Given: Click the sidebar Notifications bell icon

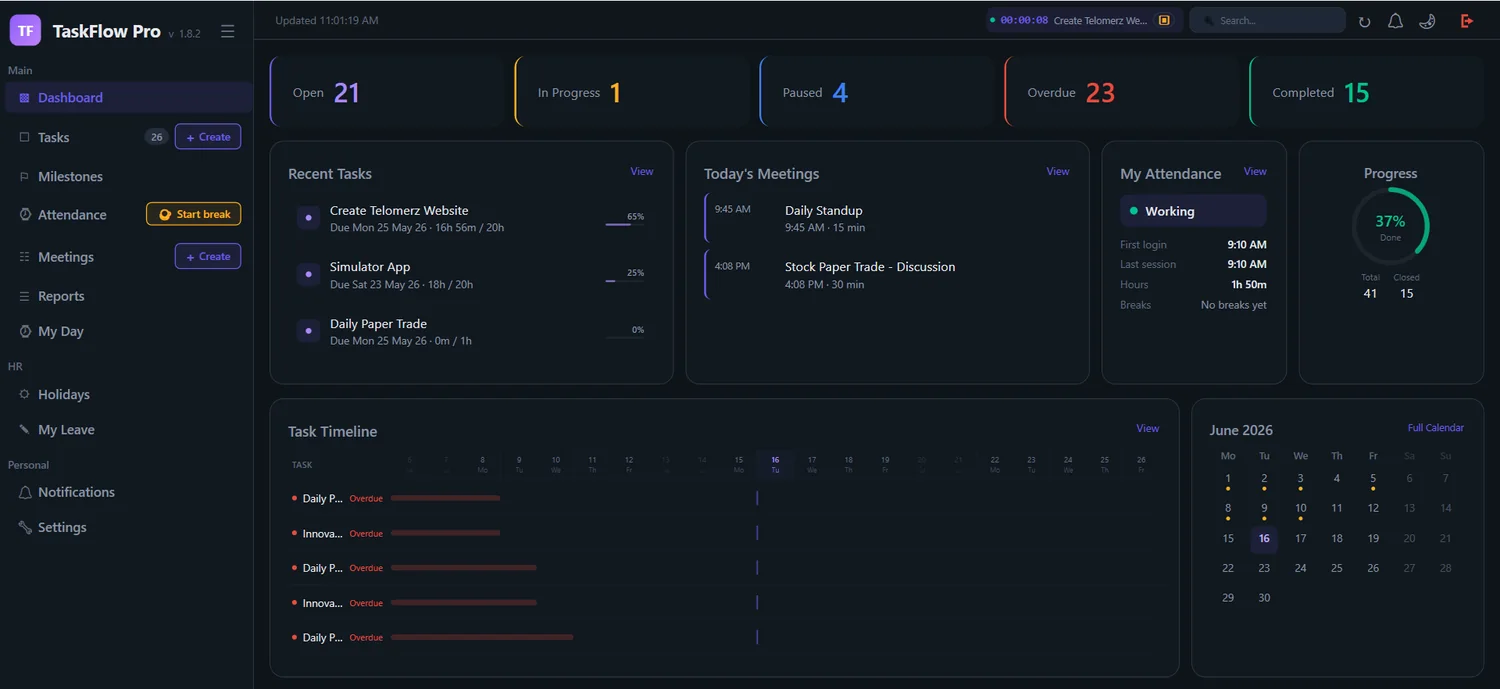Looking at the screenshot, I should tap(25, 492).
